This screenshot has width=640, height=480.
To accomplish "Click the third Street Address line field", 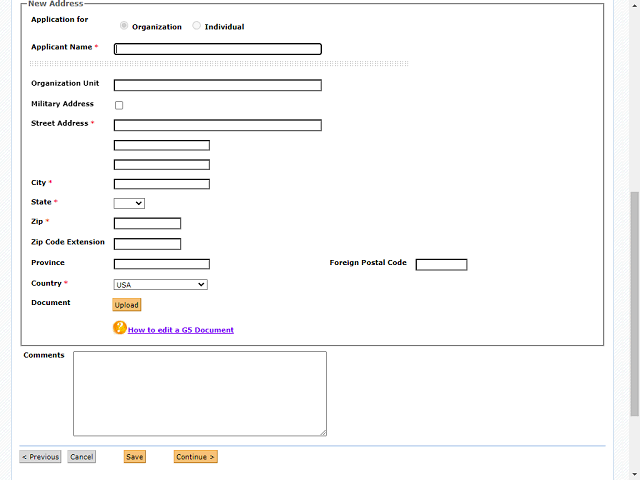I will (162, 165).
